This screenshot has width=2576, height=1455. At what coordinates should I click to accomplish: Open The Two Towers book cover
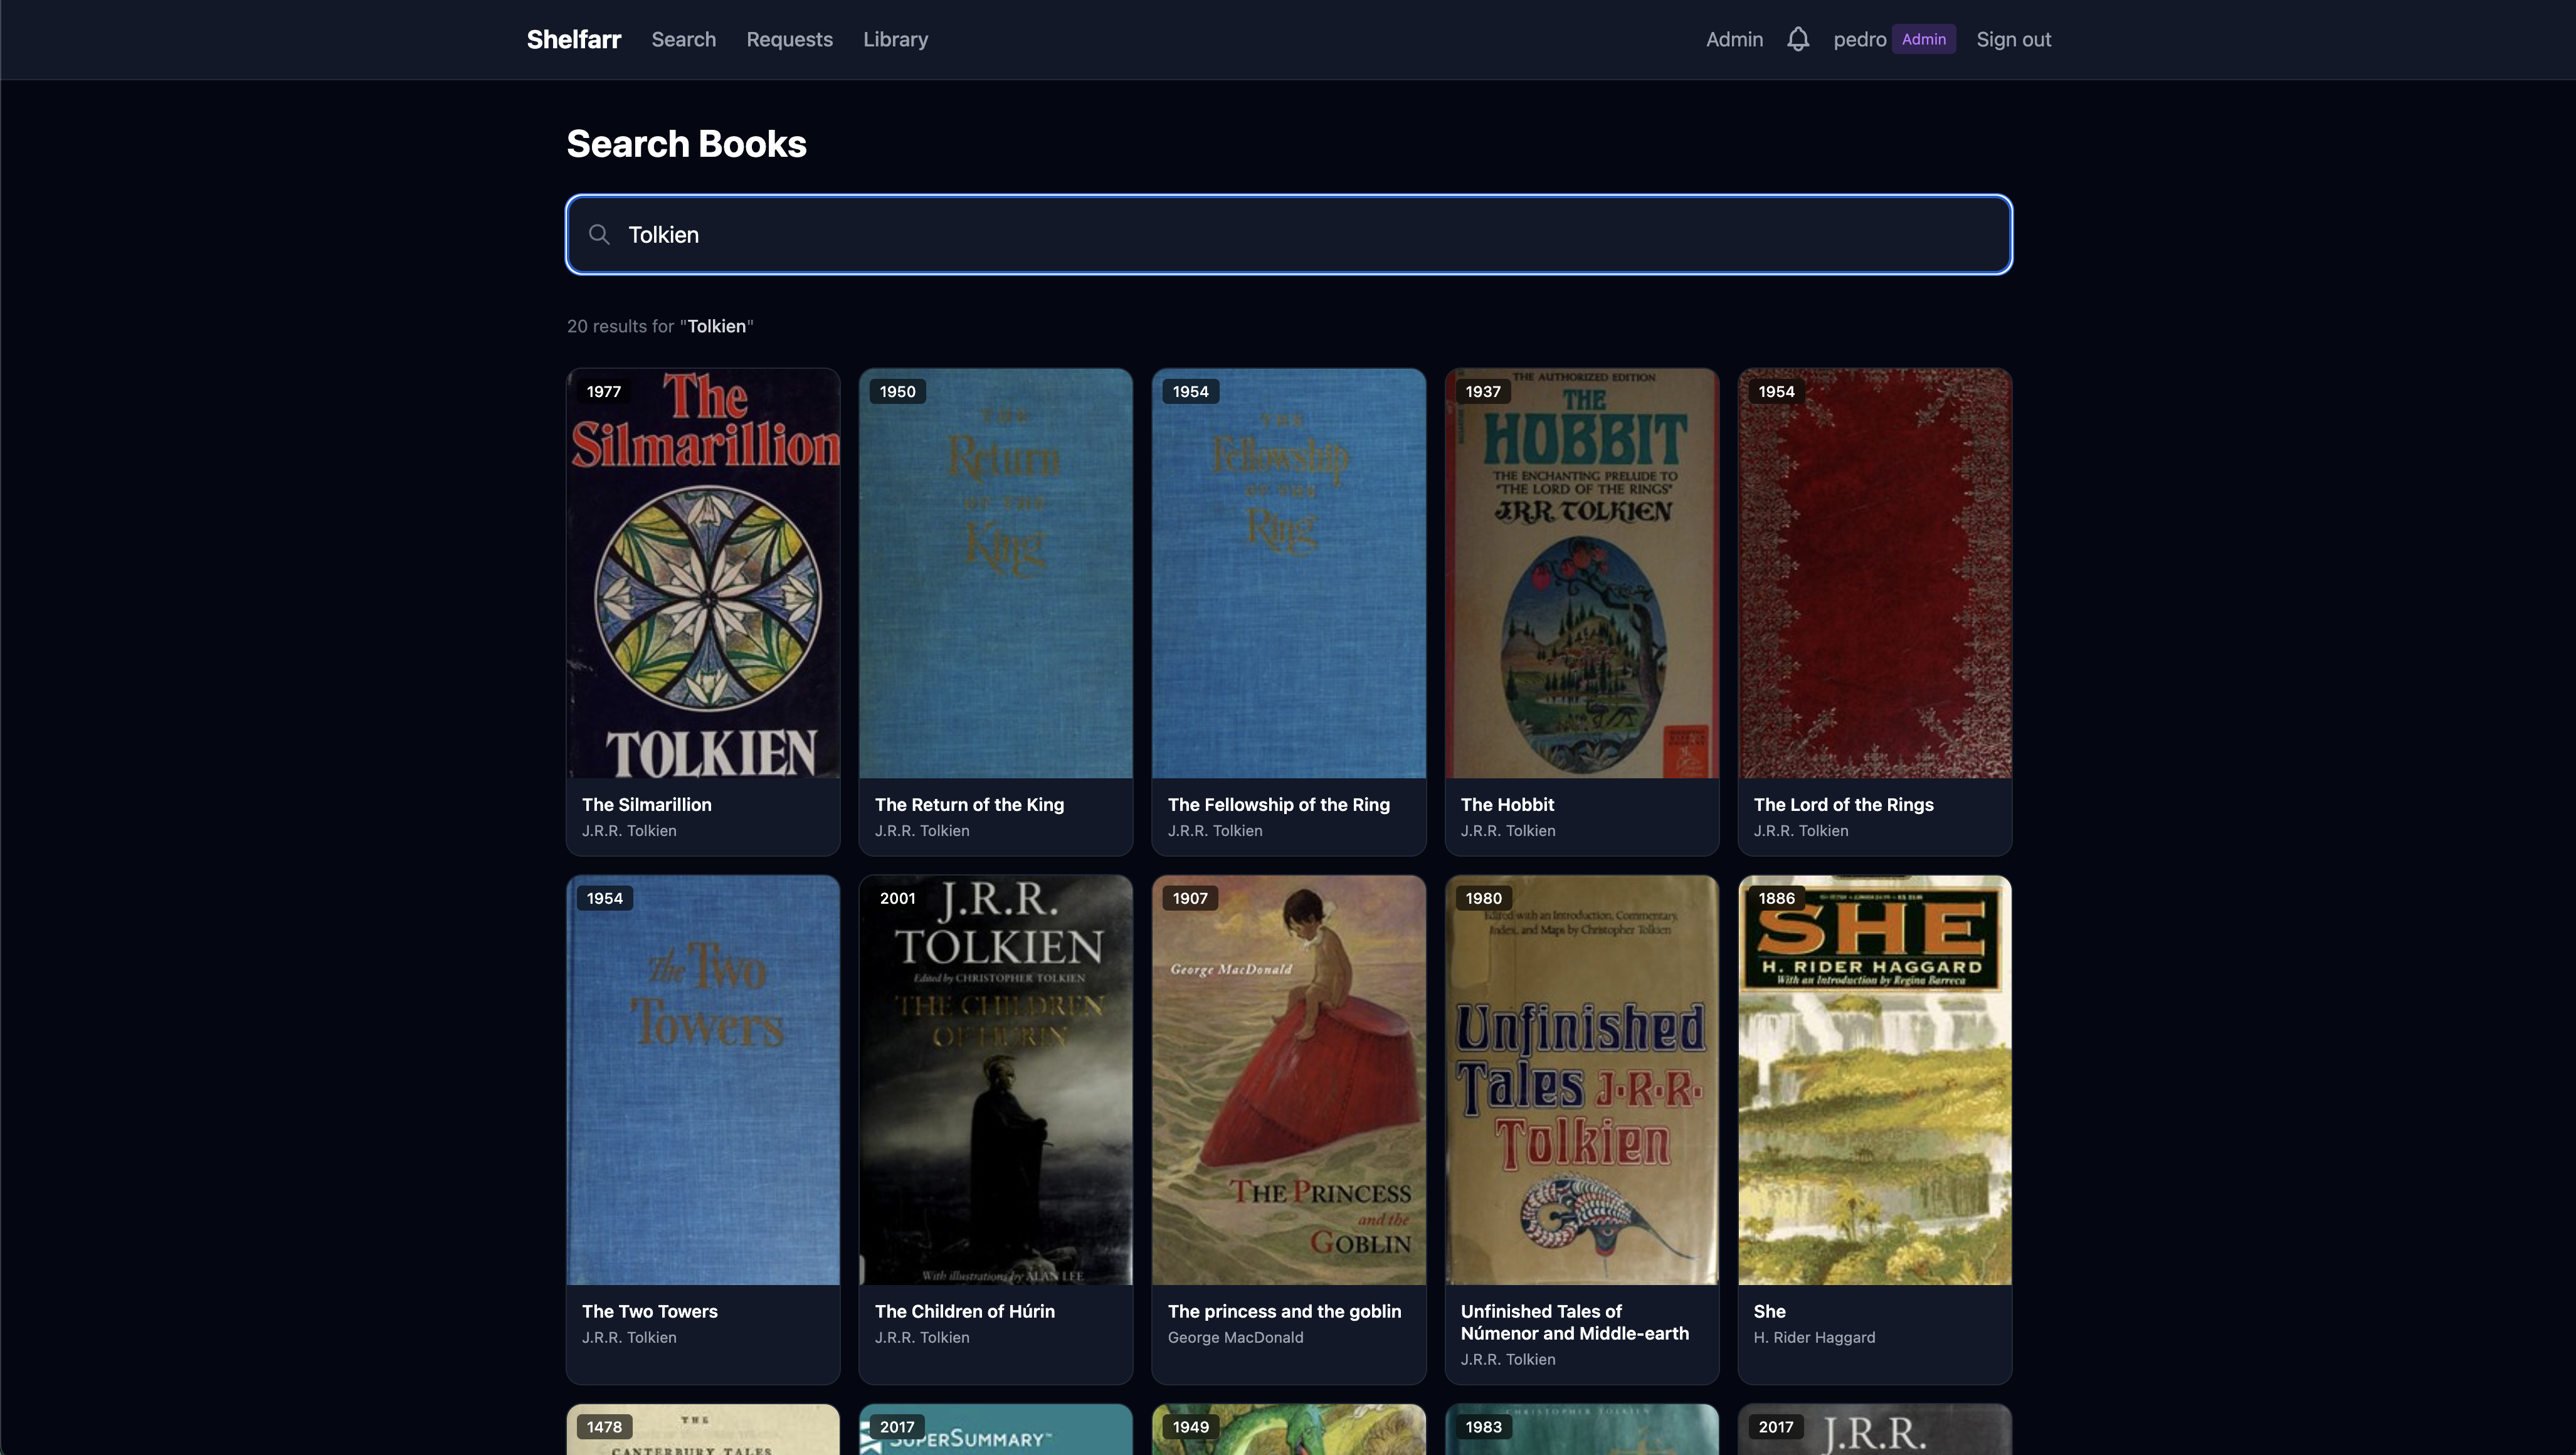tap(703, 1080)
